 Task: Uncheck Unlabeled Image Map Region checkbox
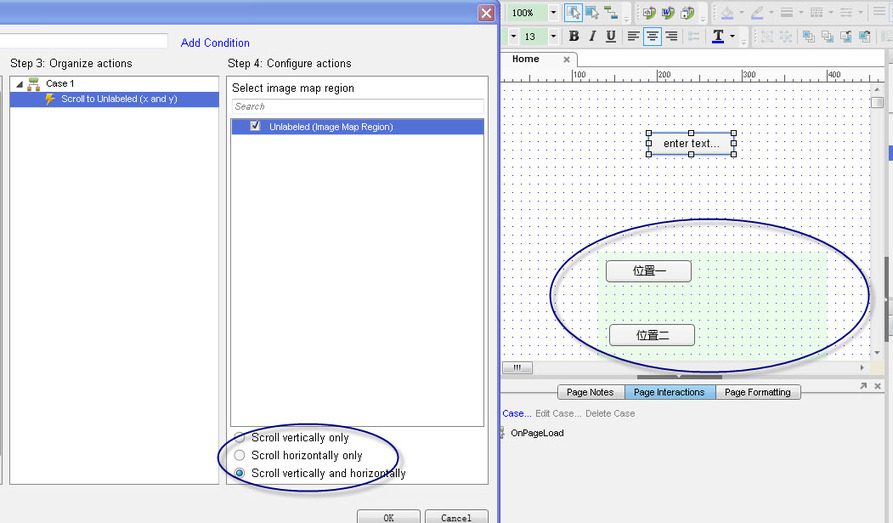pos(255,126)
